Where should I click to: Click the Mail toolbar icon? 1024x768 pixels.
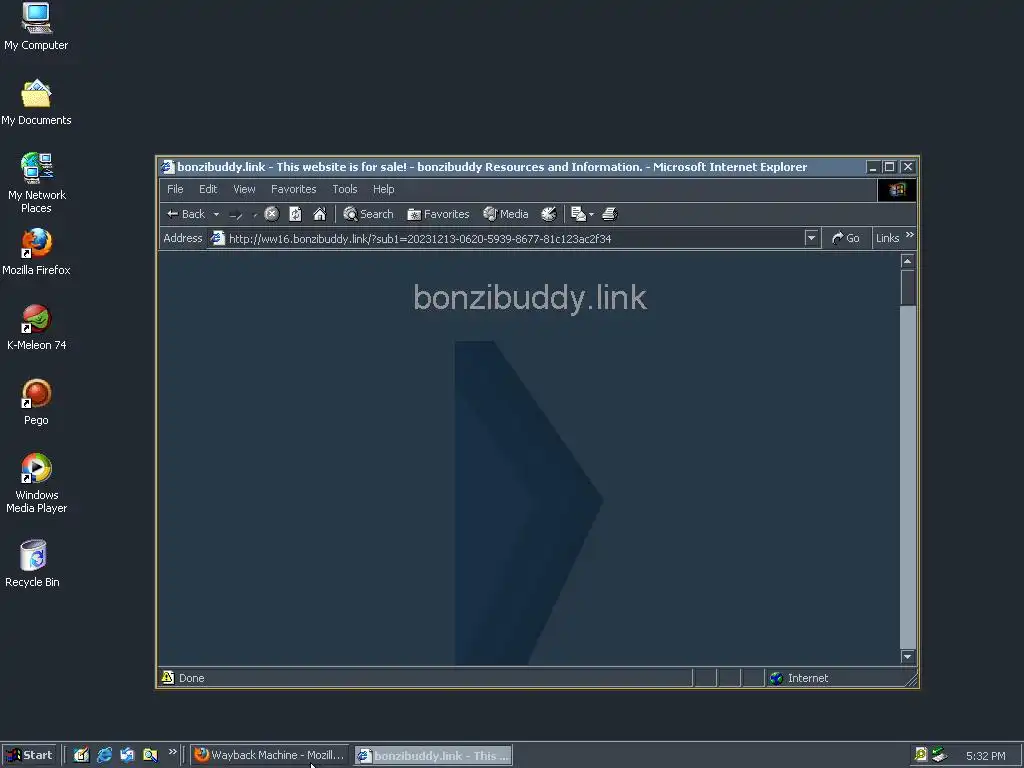[578, 214]
